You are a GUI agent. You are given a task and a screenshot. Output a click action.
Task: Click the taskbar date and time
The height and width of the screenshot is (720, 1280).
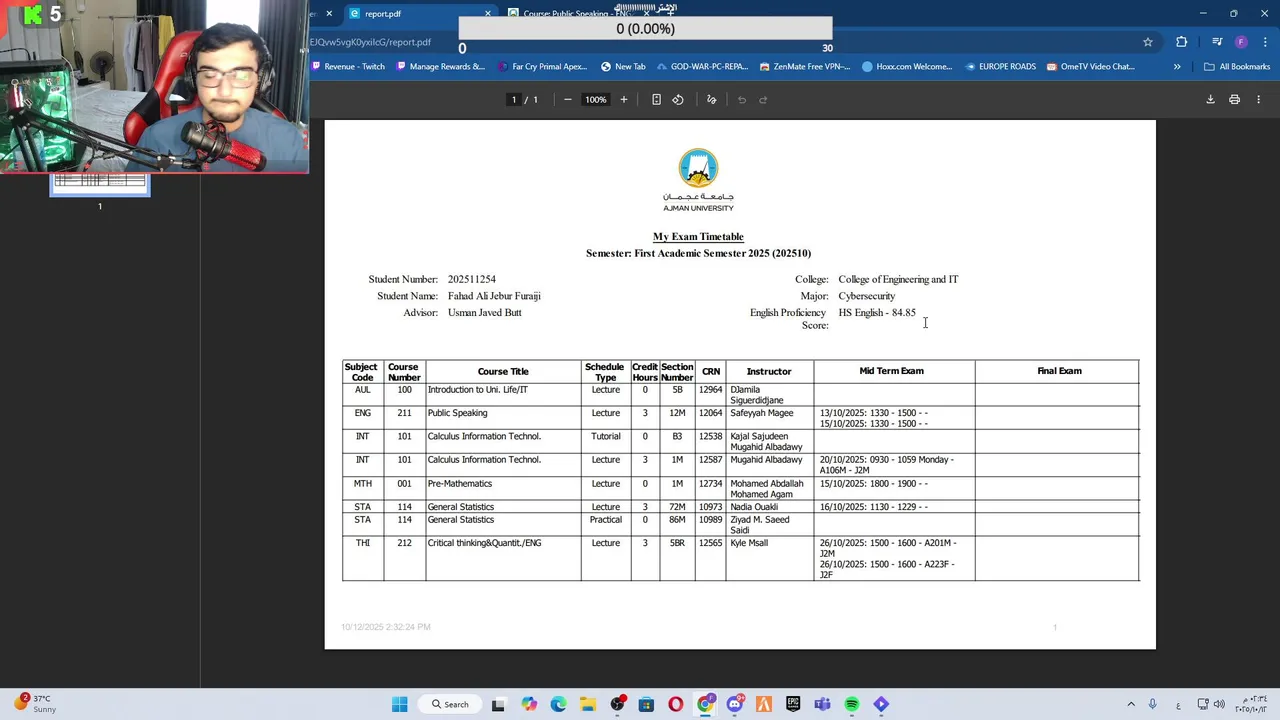(1253, 704)
